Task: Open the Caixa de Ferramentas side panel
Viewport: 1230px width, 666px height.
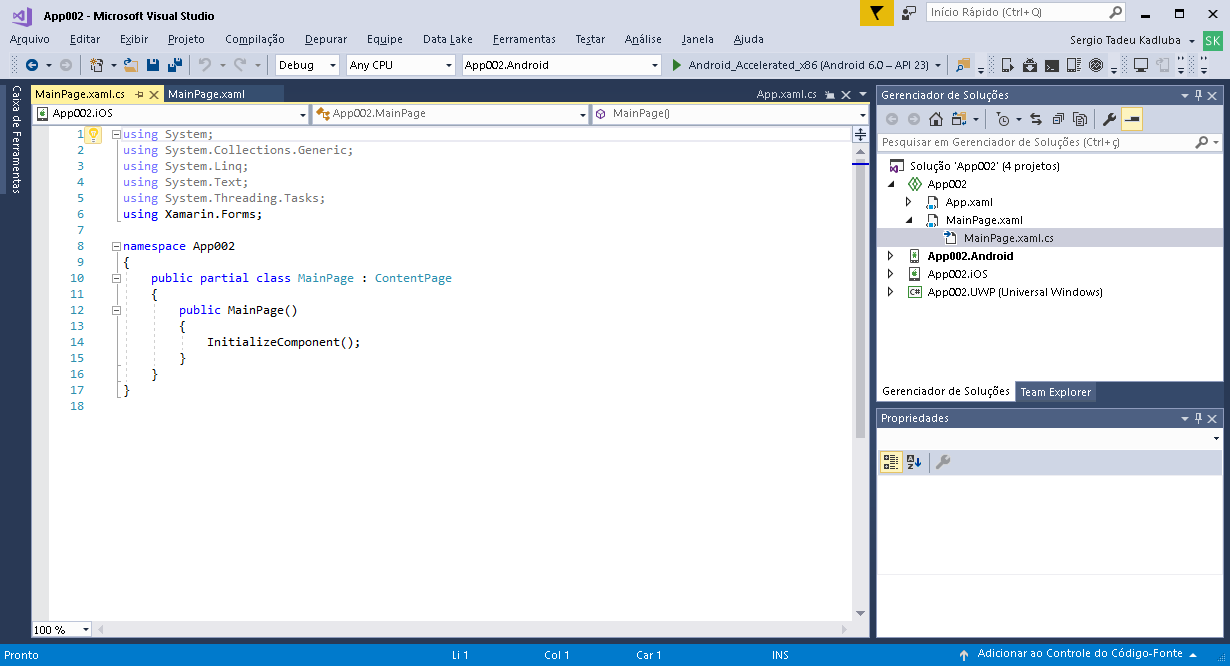Action: [16, 139]
